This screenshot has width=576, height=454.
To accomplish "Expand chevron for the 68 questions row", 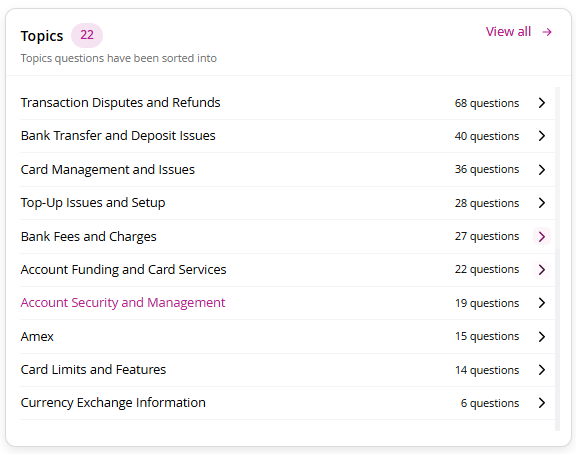I will point(542,103).
